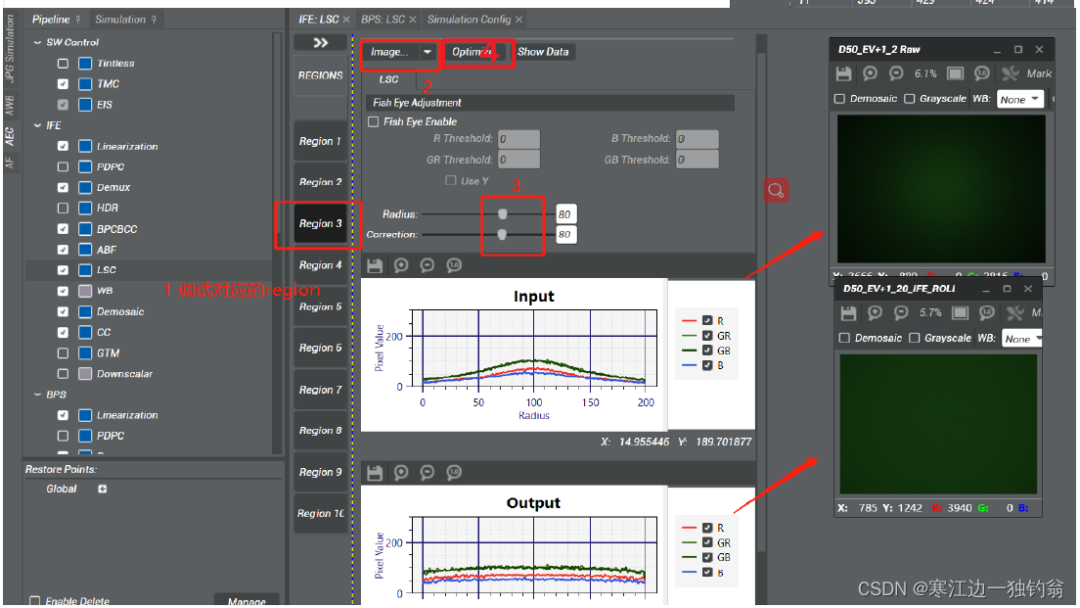Collapse the IFE tree group
Screen dimensions: 1080x608
[x=37, y=125]
